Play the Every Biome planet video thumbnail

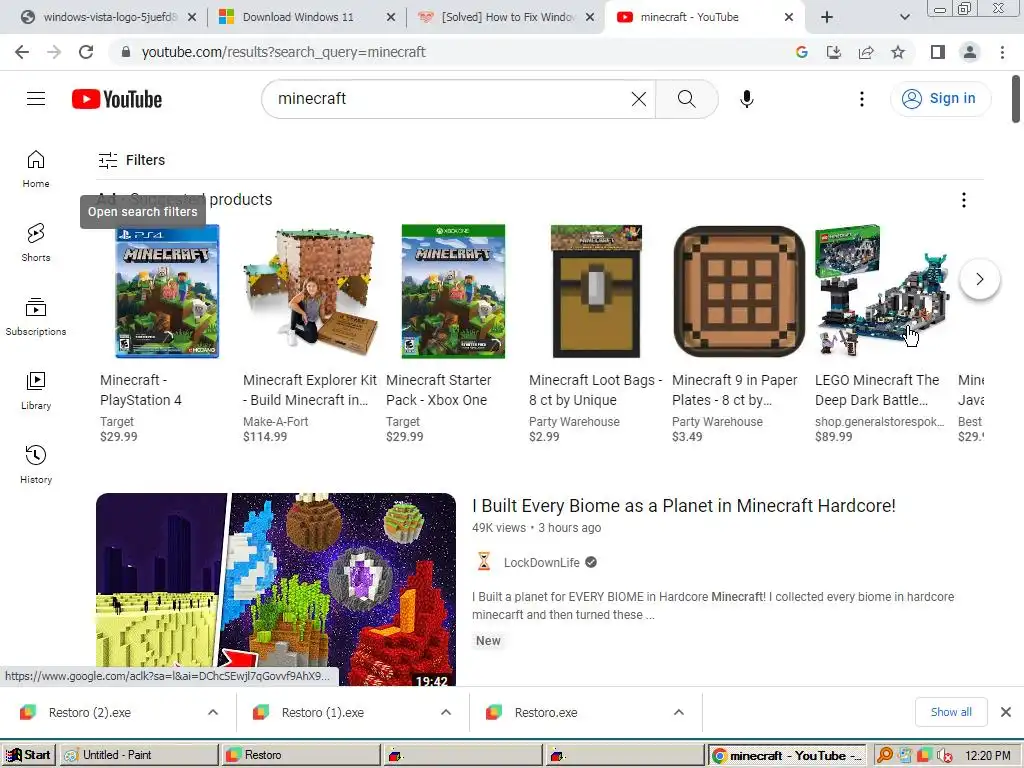[x=276, y=589]
